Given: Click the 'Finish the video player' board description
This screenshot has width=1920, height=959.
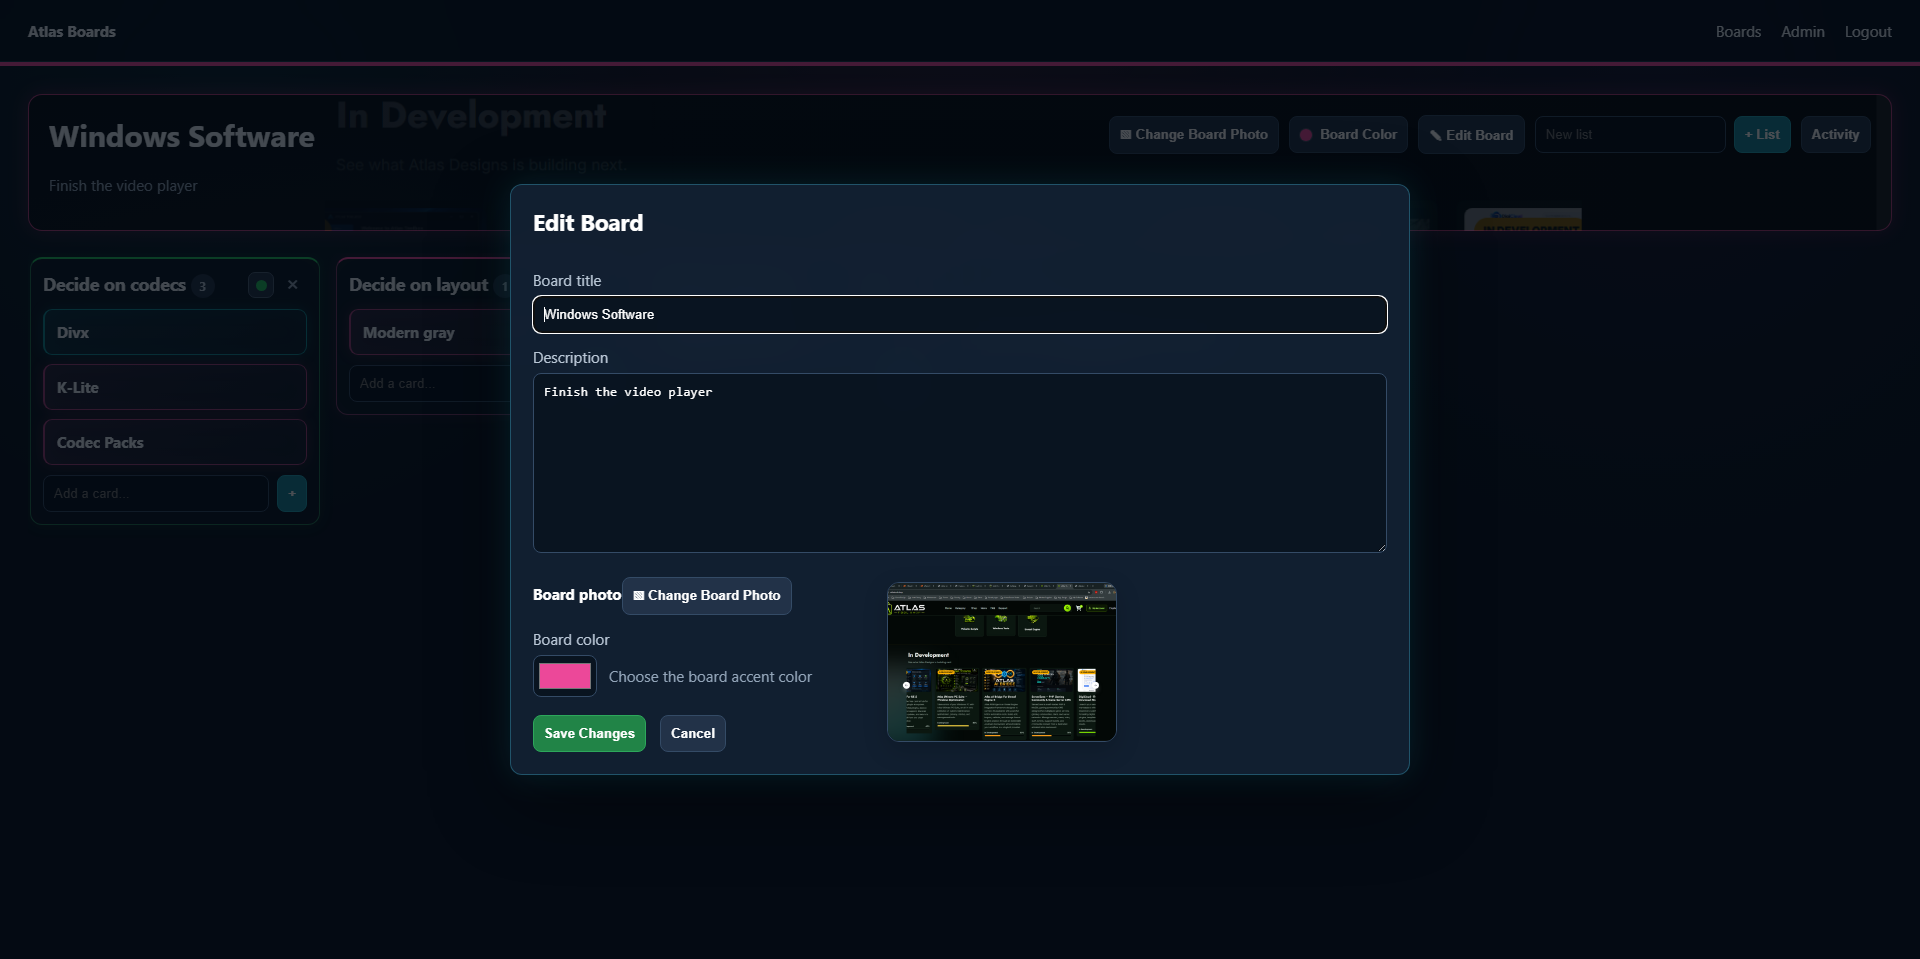Looking at the screenshot, I should click(123, 186).
